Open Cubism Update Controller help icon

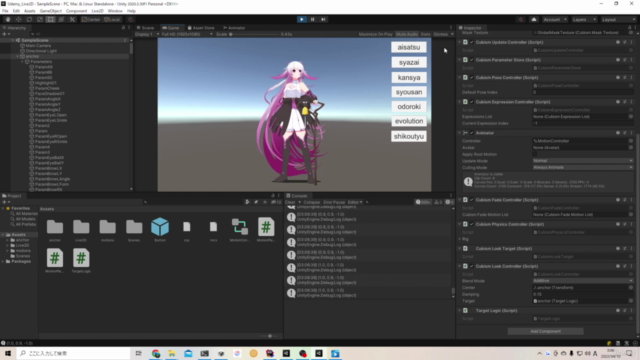(x=618, y=42)
